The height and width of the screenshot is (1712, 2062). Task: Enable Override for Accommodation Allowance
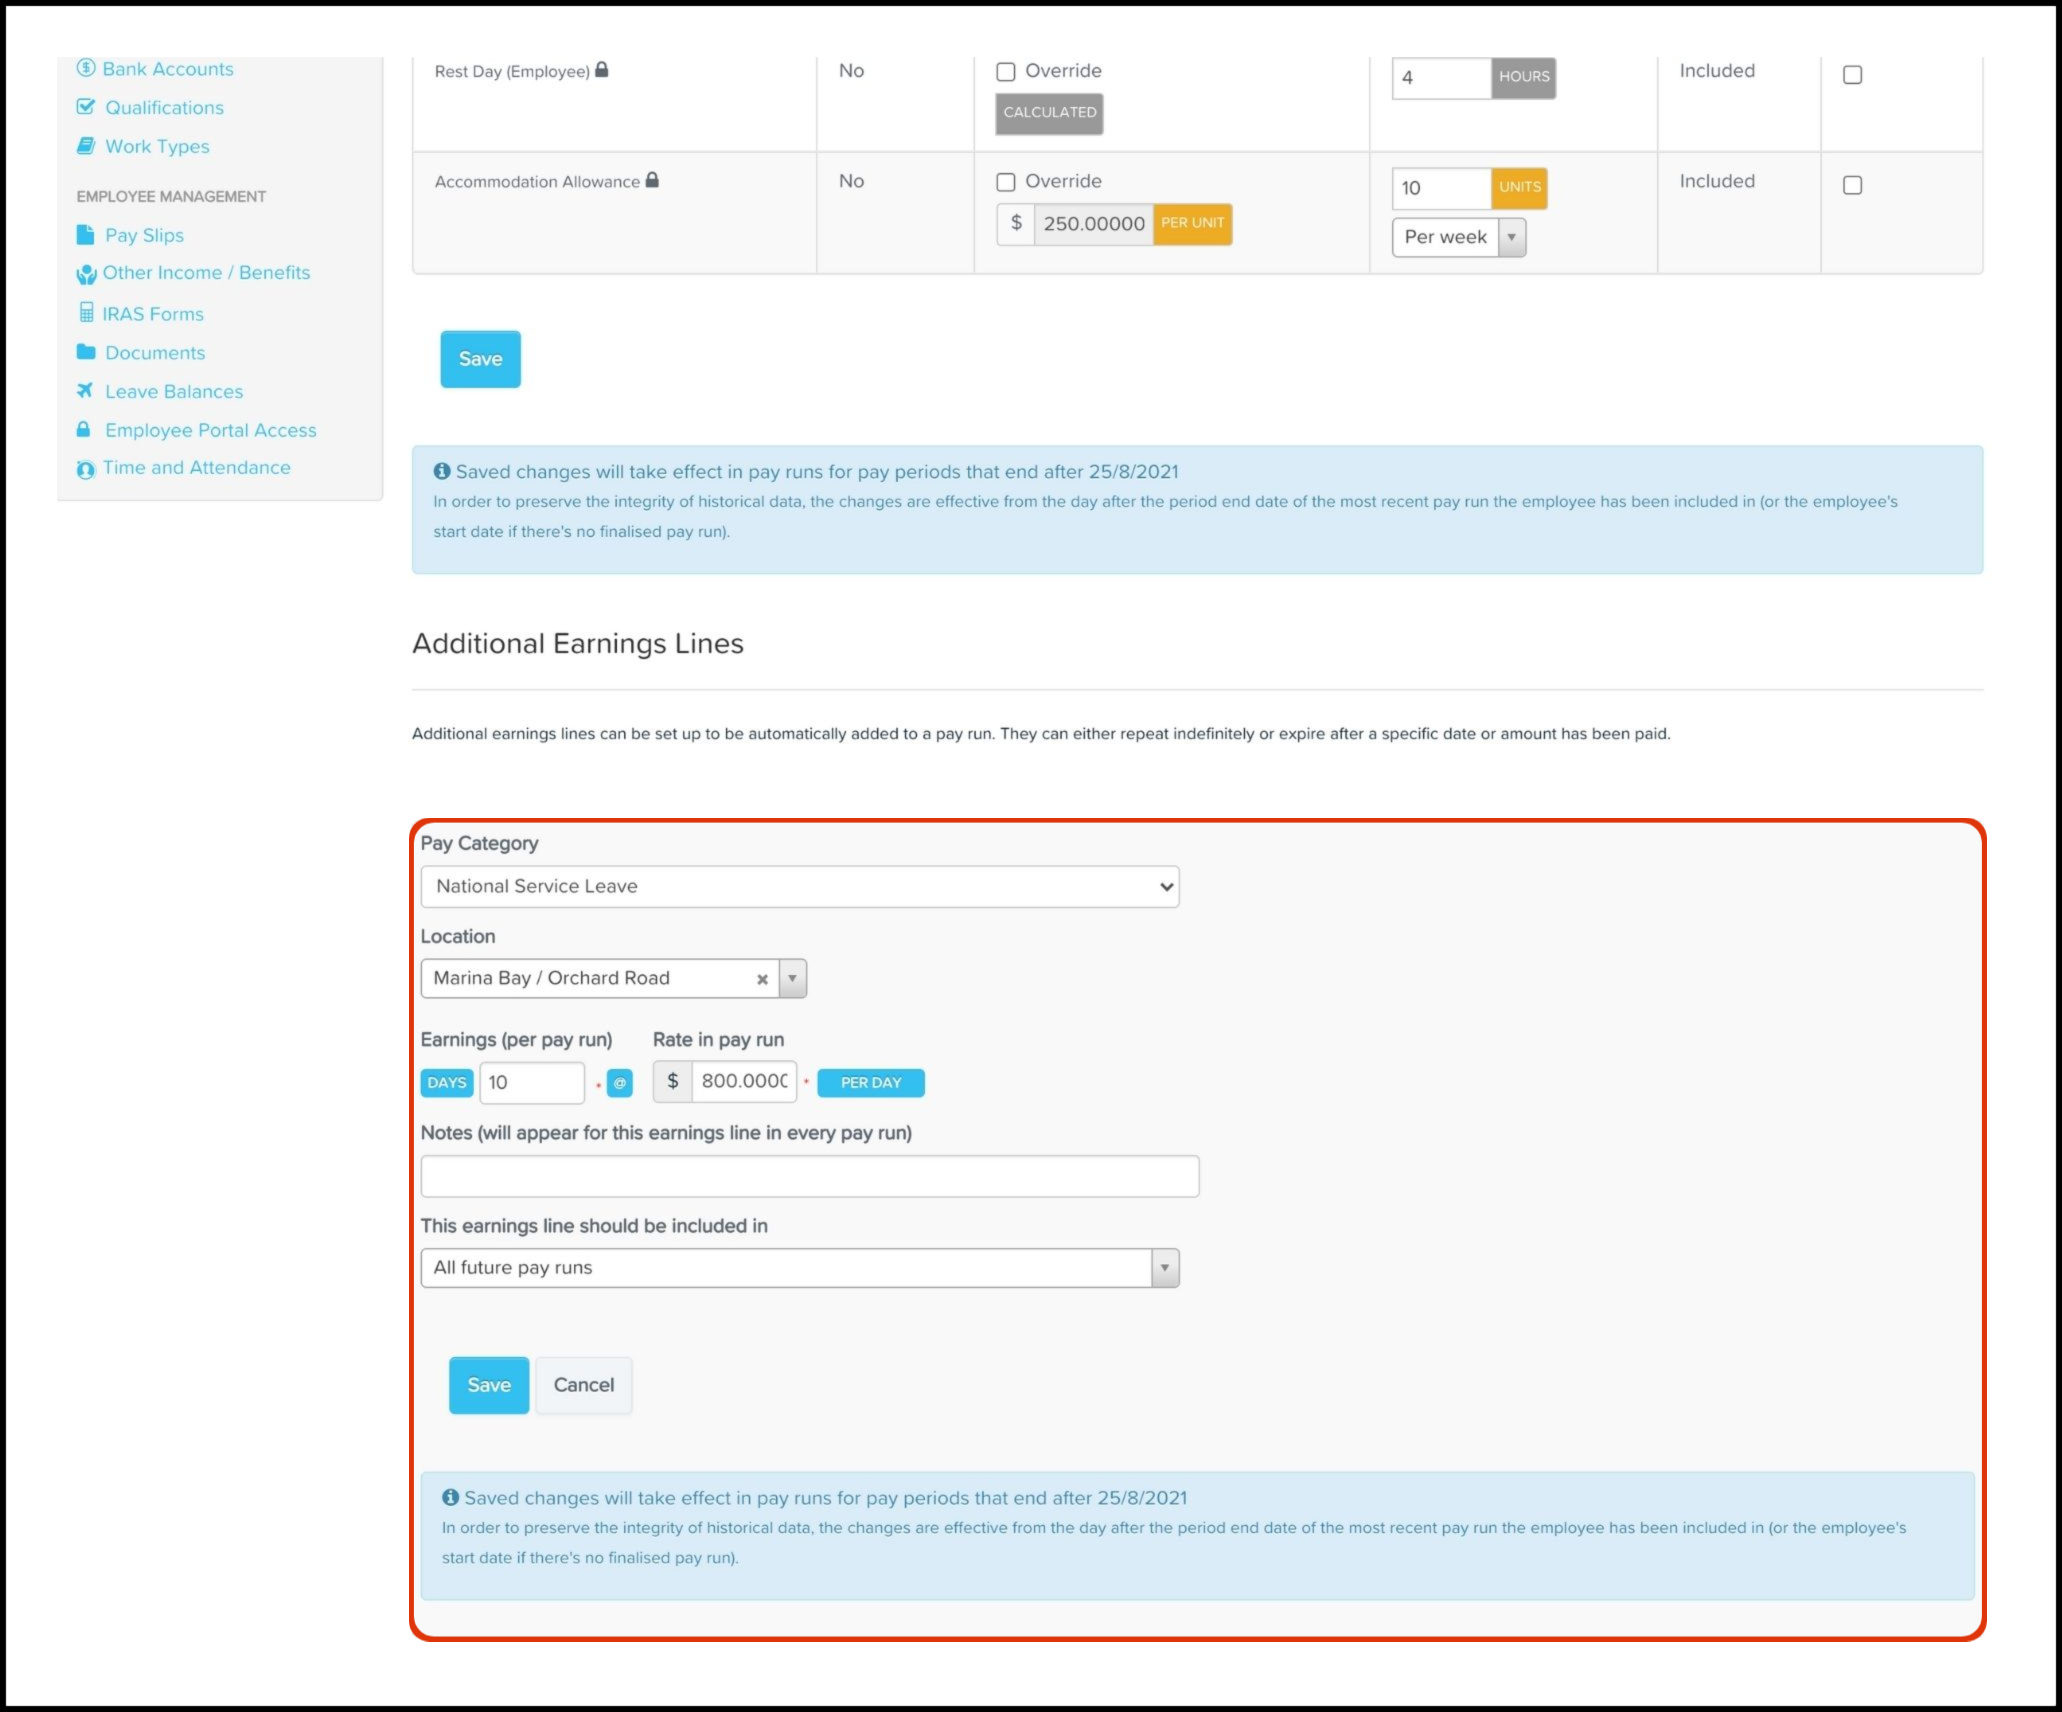(1006, 182)
